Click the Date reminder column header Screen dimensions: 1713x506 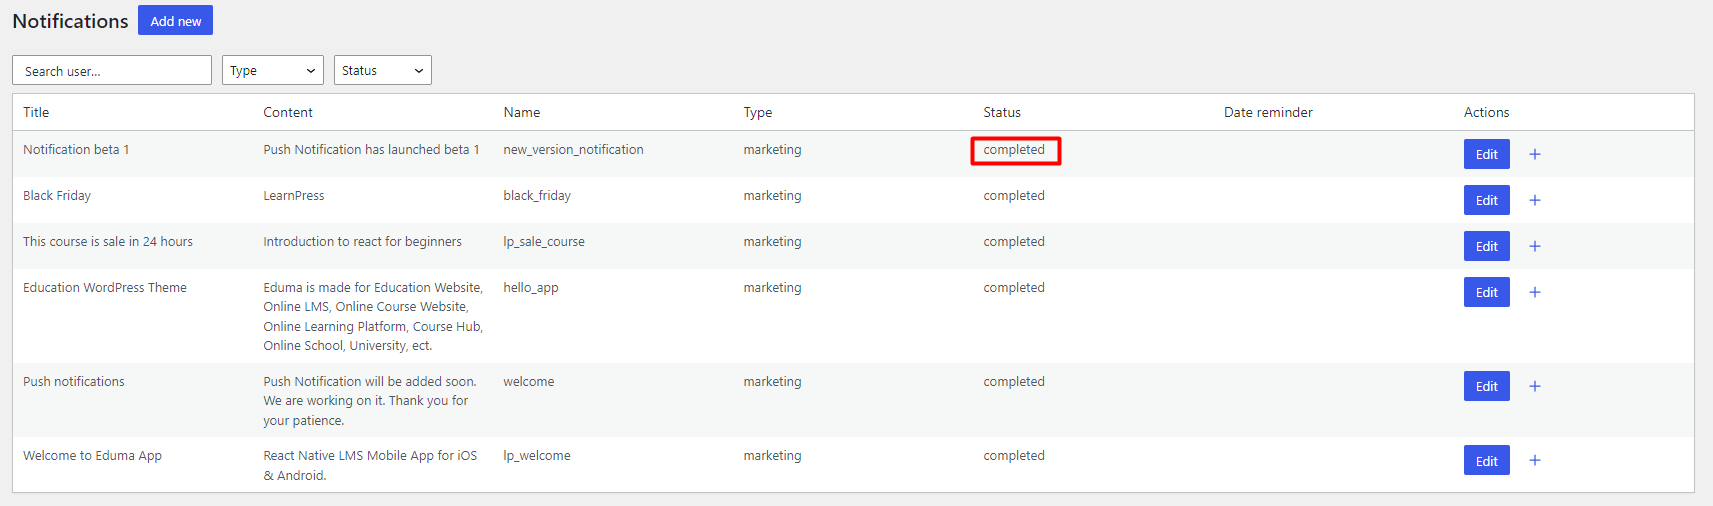point(1268,112)
